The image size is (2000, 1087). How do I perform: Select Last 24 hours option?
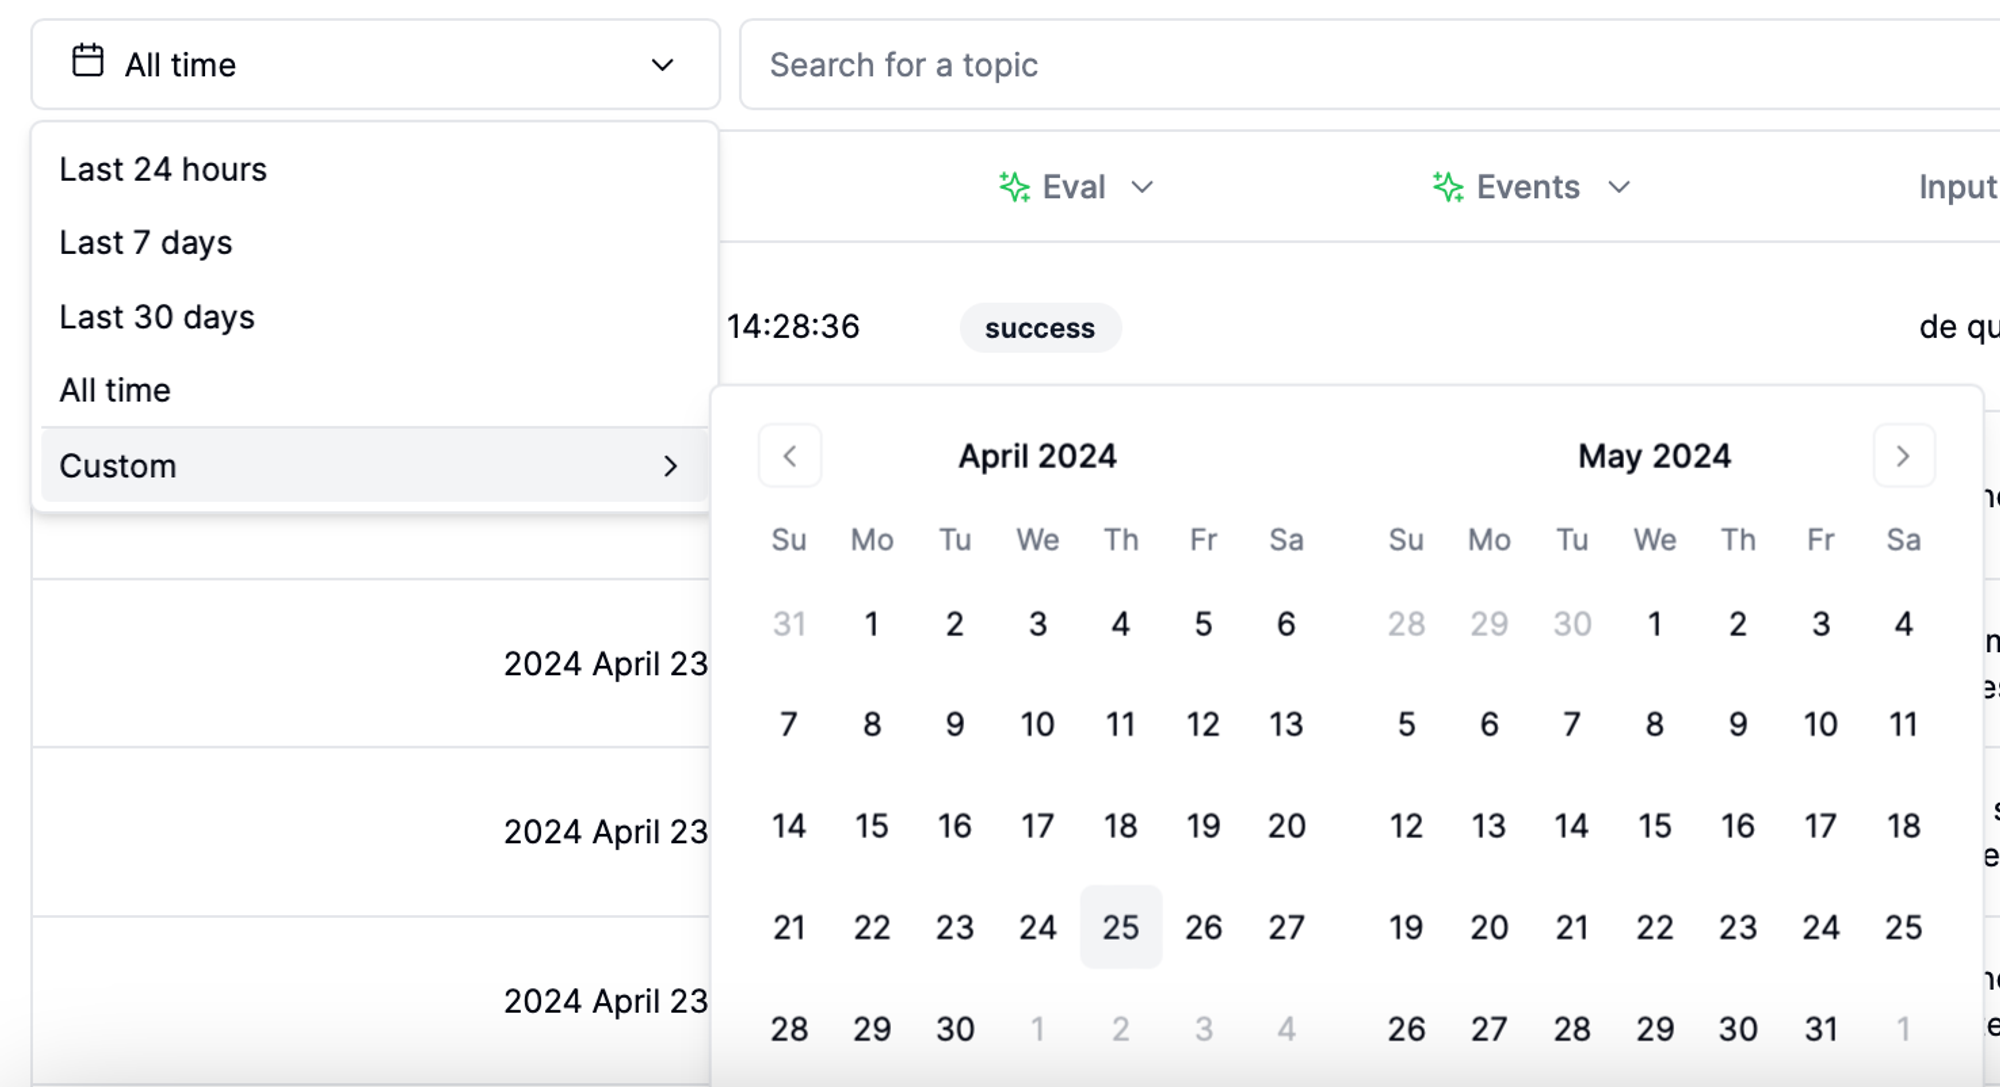click(163, 170)
